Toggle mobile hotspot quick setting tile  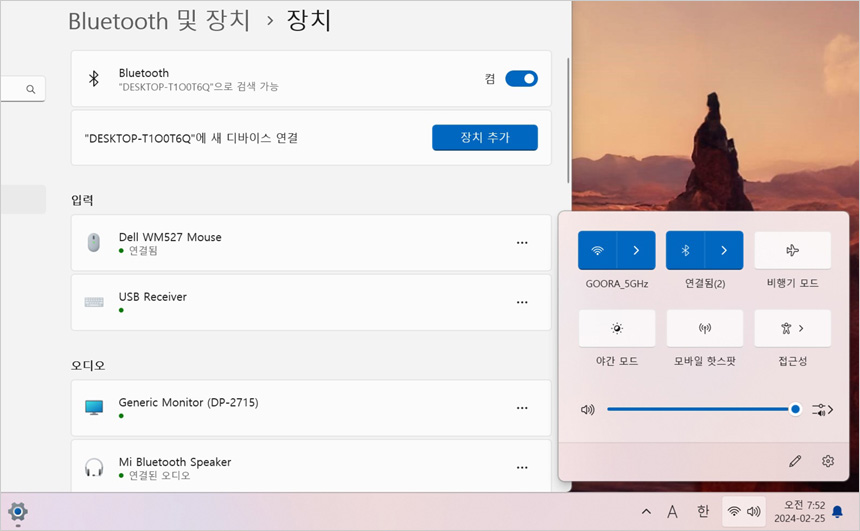point(704,328)
